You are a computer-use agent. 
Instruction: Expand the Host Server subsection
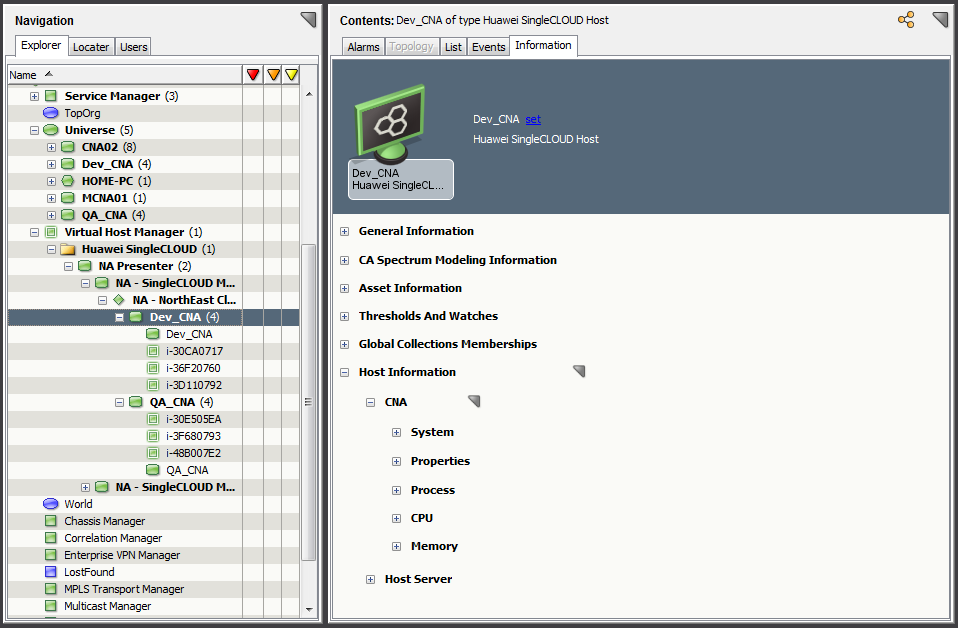[x=370, y=580]
